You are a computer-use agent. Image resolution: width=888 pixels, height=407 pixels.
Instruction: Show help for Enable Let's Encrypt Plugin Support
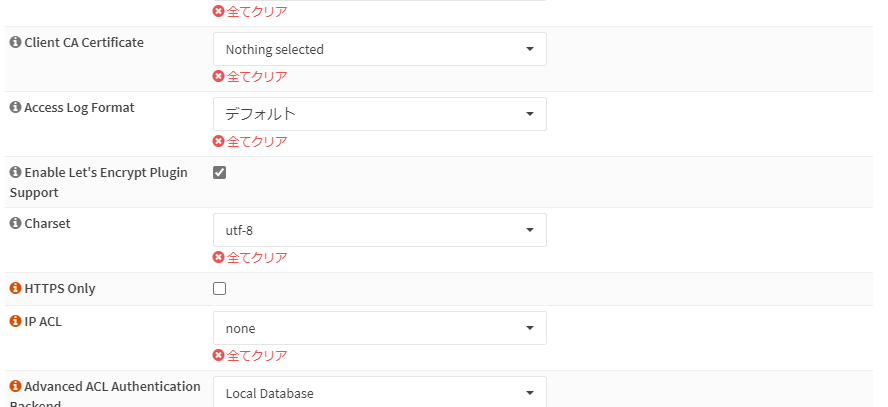[15, 172]
